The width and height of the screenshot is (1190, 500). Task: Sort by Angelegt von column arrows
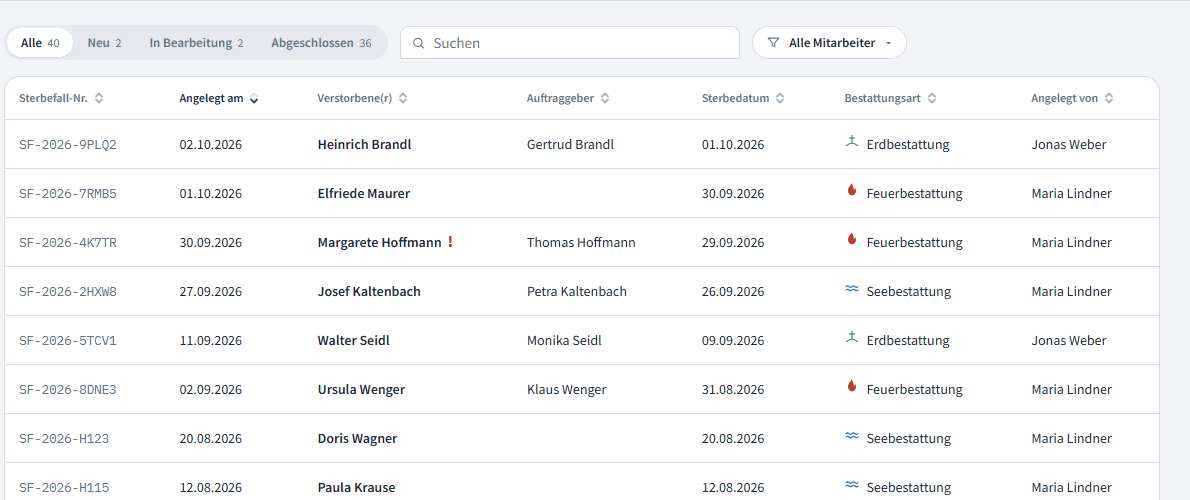[1109, 98]
